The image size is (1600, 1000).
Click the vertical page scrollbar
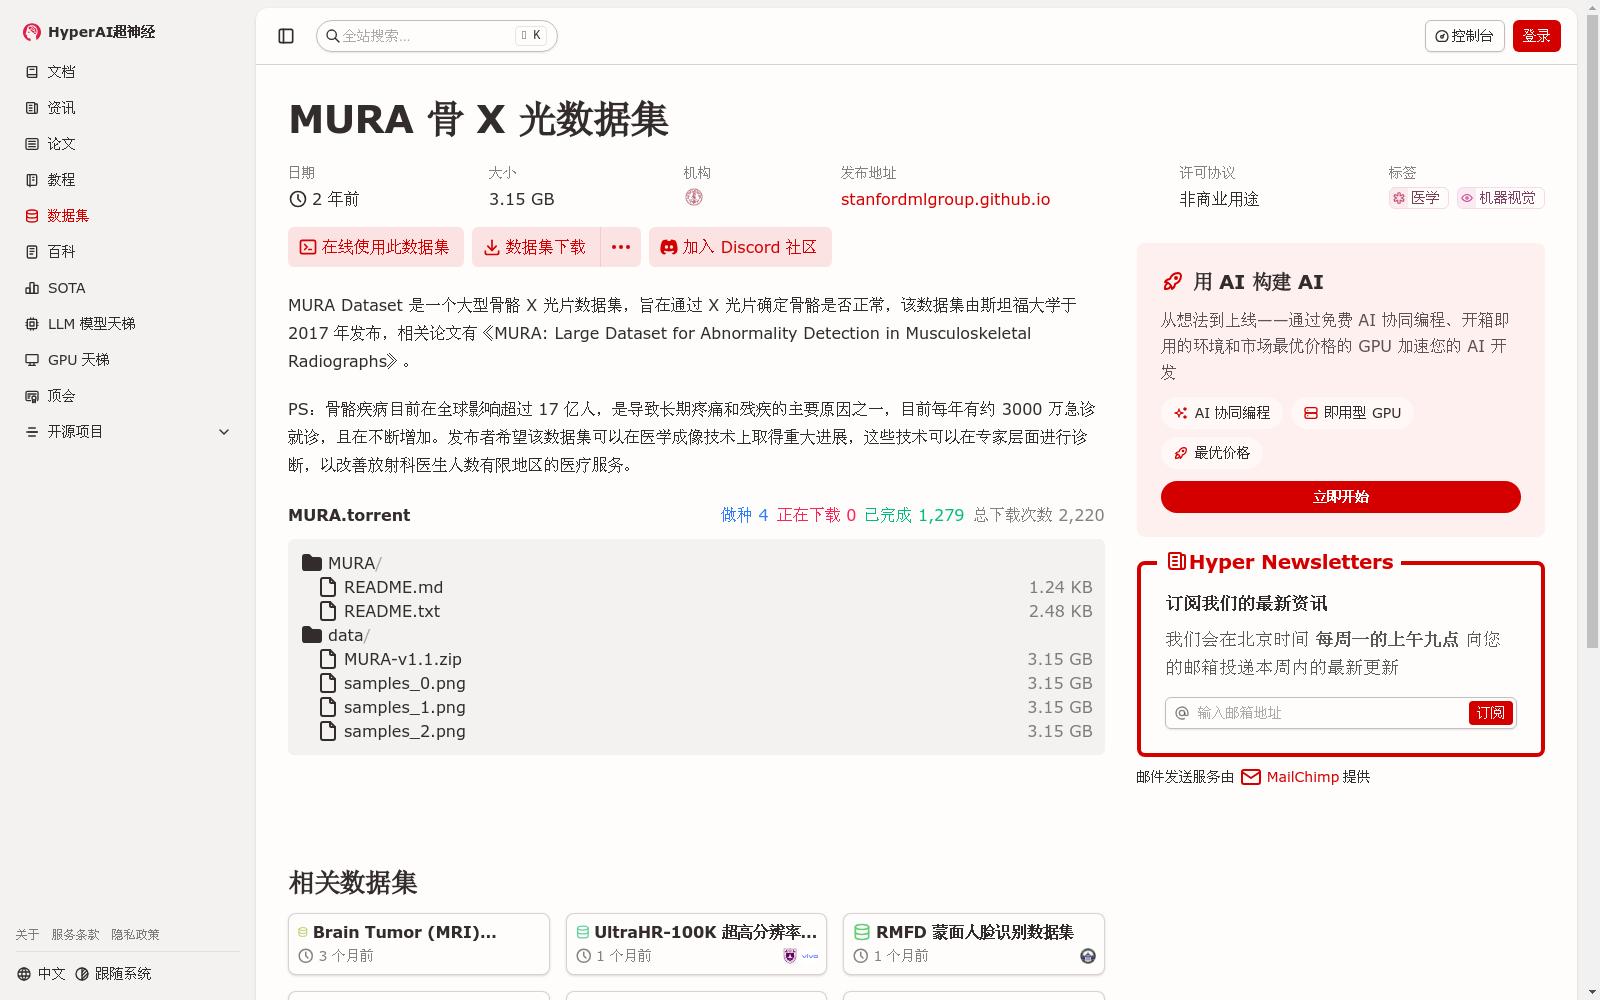click(1592, 330)
